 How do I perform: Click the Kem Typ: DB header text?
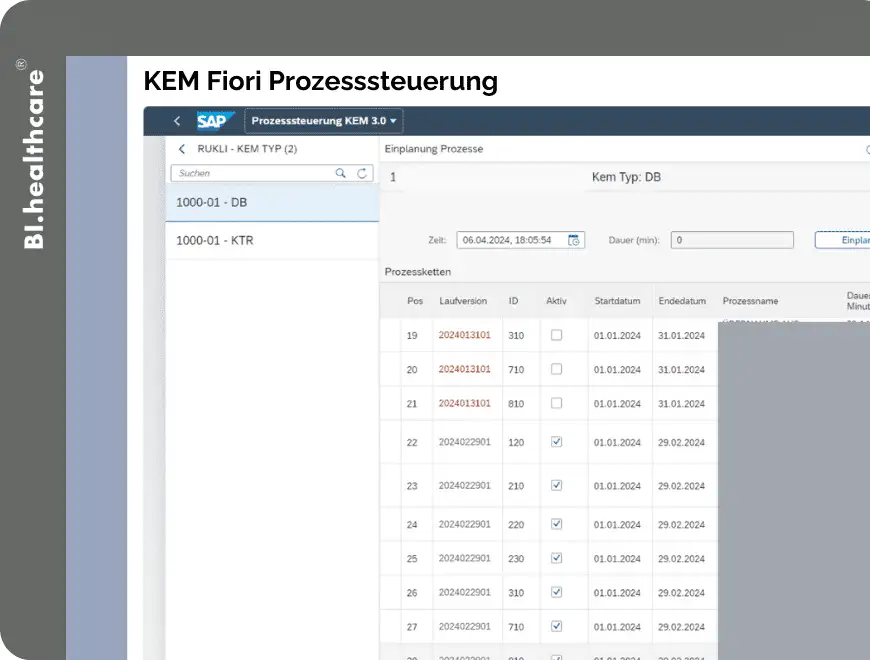tap(626, 177)
